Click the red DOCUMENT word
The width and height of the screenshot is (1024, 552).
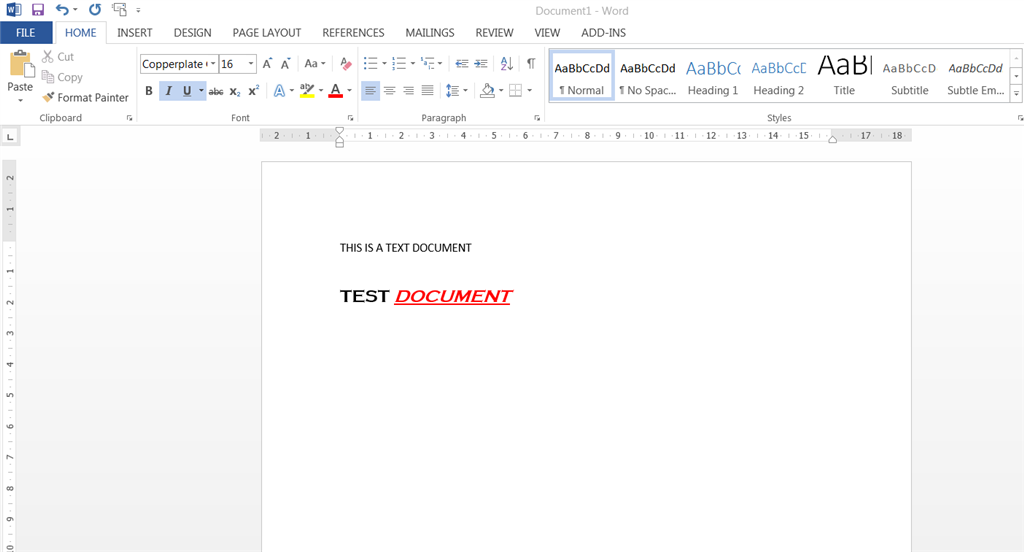pyautogui.click(x=453, y=297)
